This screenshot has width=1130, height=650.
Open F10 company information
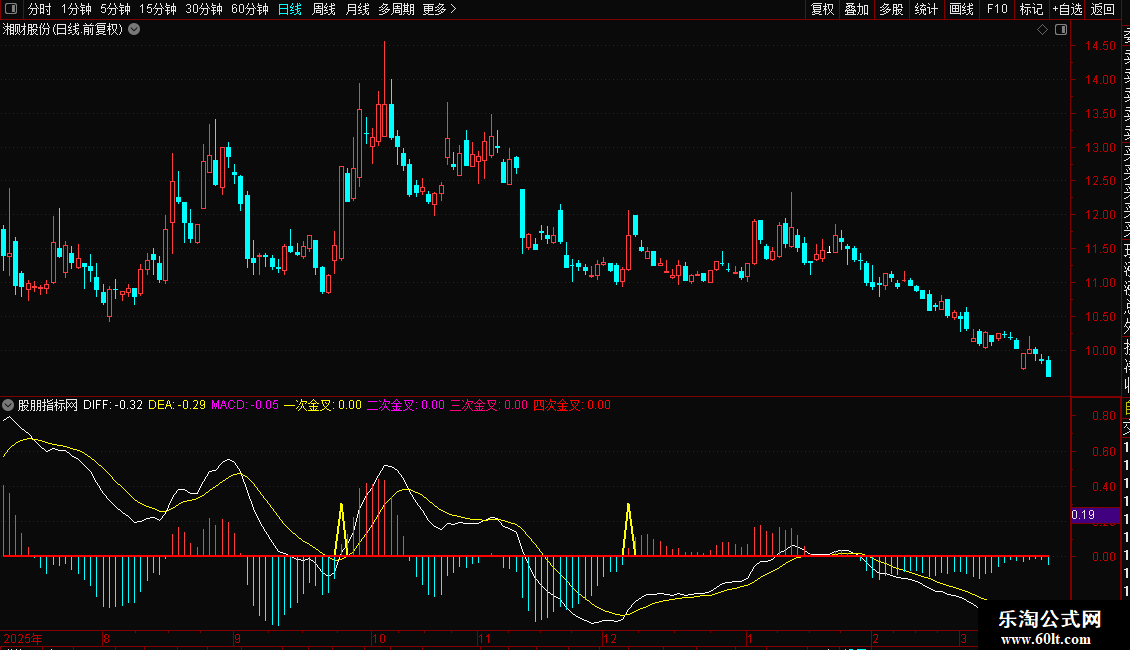[x=997, y=9]
